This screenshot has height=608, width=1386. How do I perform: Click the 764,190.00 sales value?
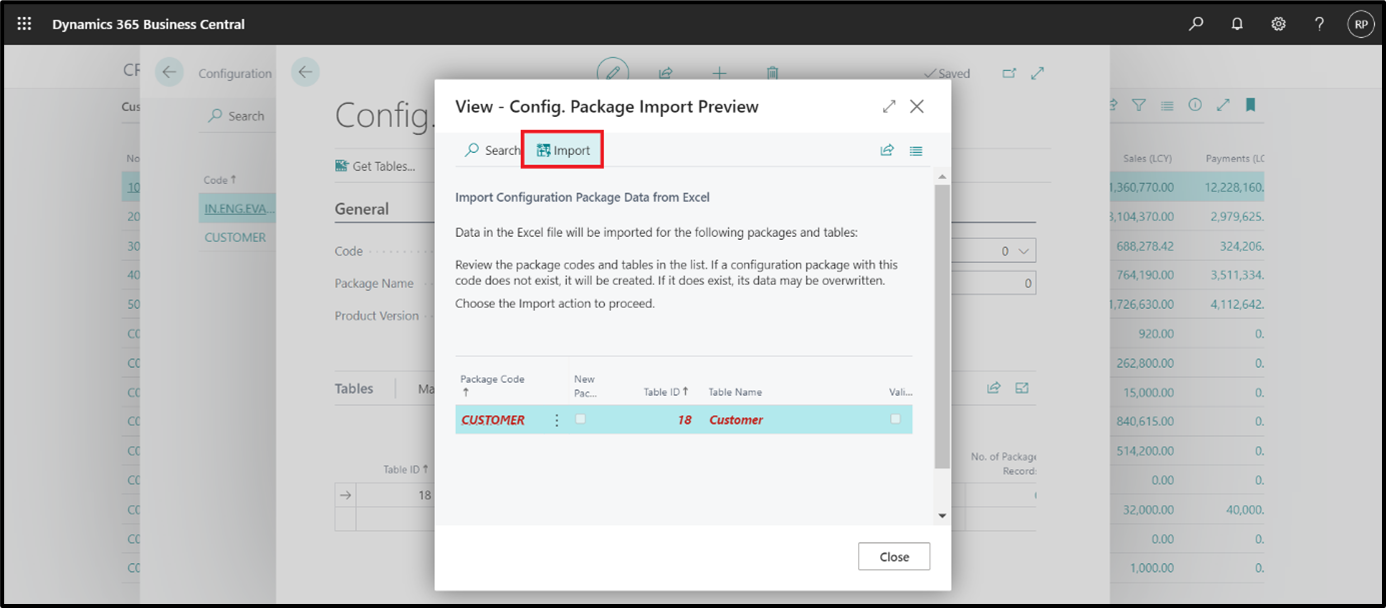click(x=1144, y=275)
